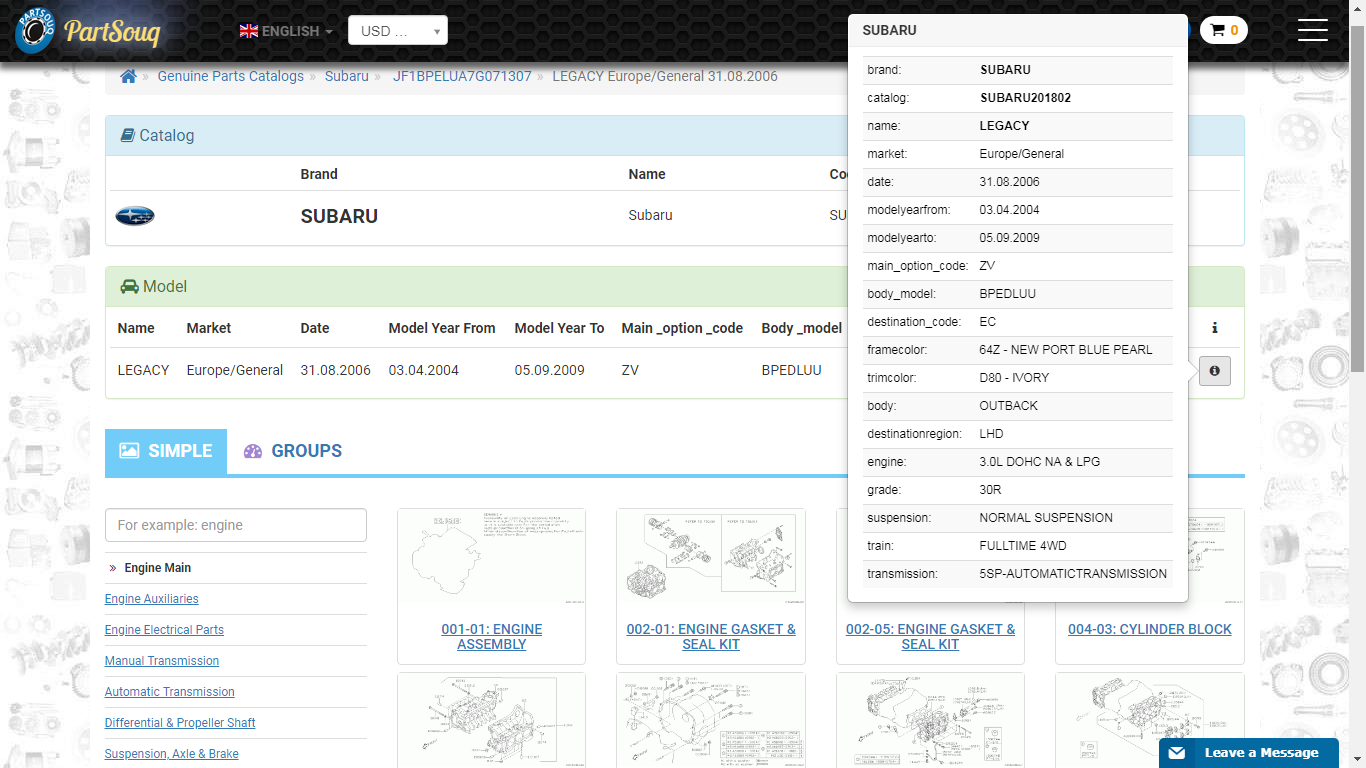Switch to the Groups tab
Viewport: 1366px width, 768px height.
pyautogui.click(x=292, y=451)
